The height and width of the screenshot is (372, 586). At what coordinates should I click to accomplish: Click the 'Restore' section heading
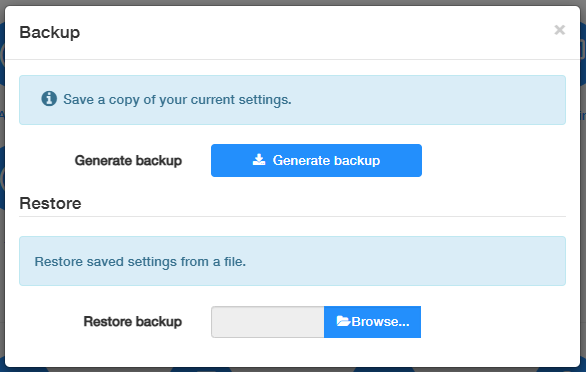tap(50, 203)
